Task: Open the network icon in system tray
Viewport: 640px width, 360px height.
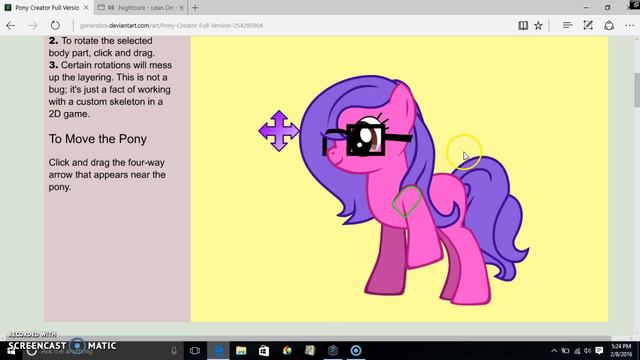Action: [577, 351]
